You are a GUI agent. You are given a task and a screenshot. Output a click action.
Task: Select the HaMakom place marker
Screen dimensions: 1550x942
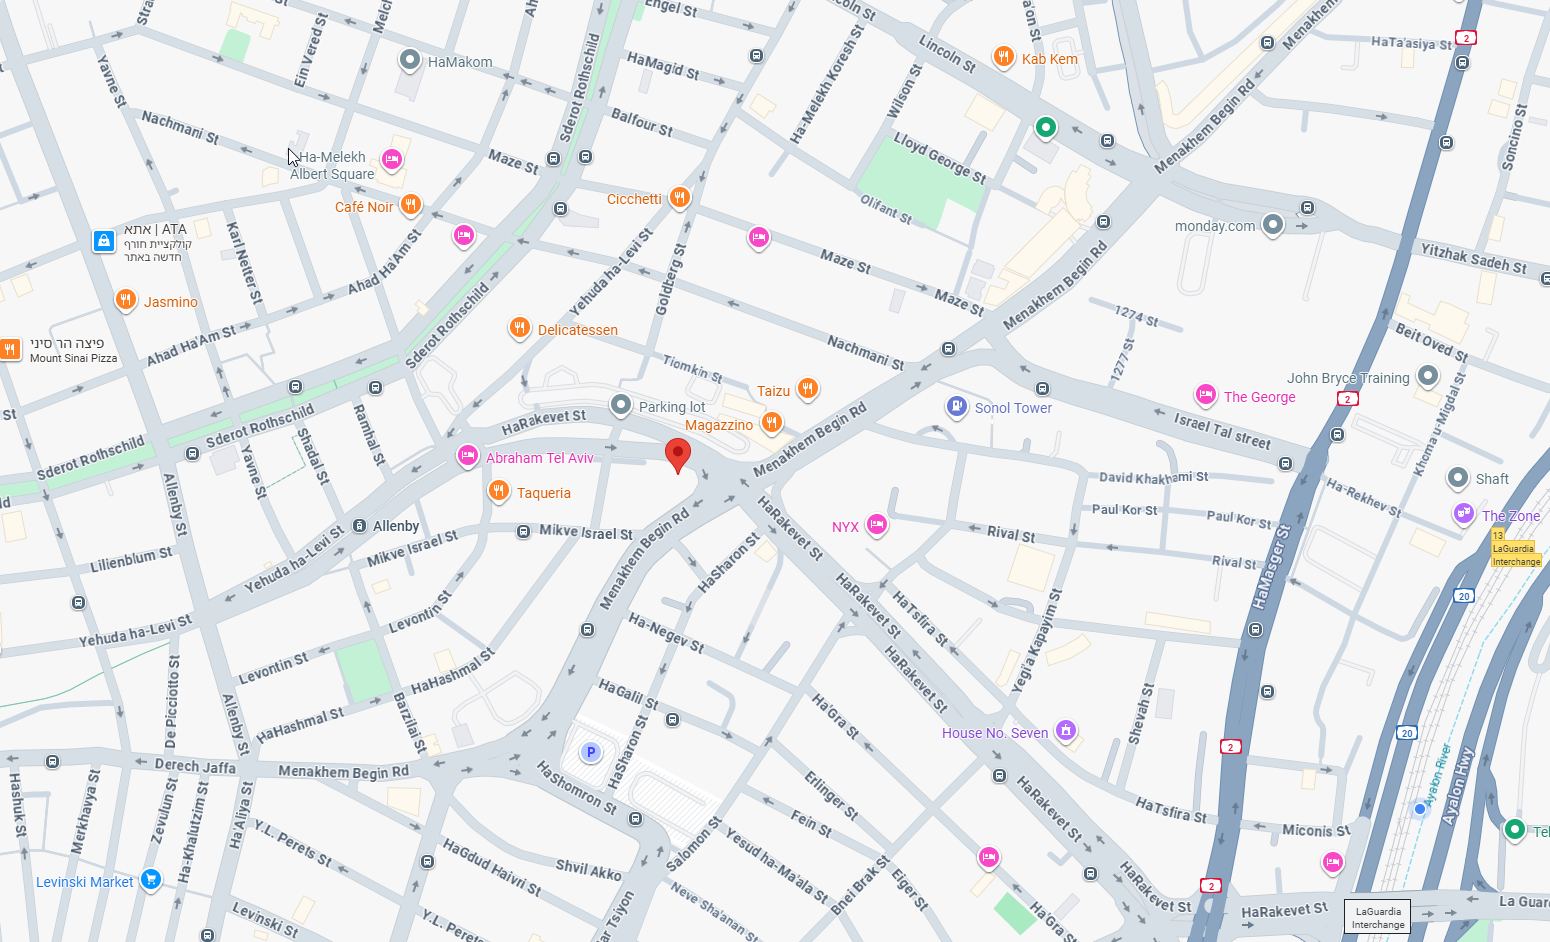click(409, 61)
